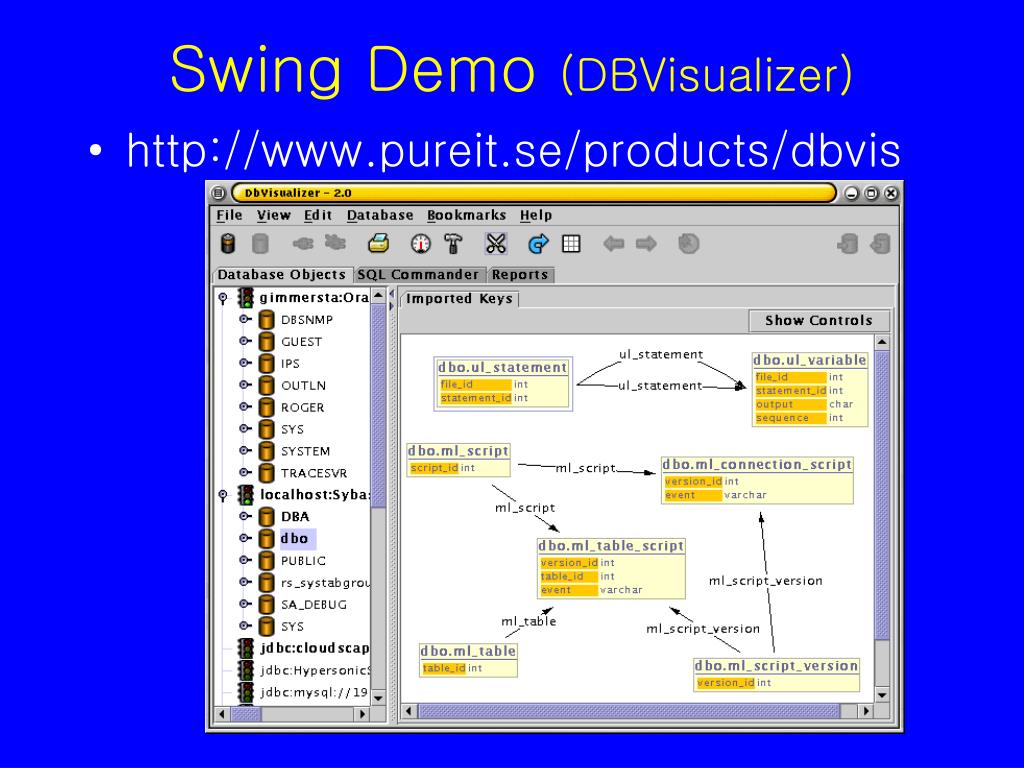Click the greyed-out commit database icon
Screen dimensions: 1024x768
coord(848,244)
